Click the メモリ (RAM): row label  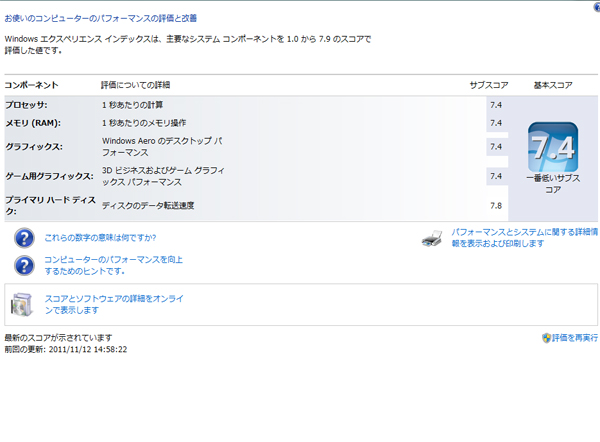[33, 123]
